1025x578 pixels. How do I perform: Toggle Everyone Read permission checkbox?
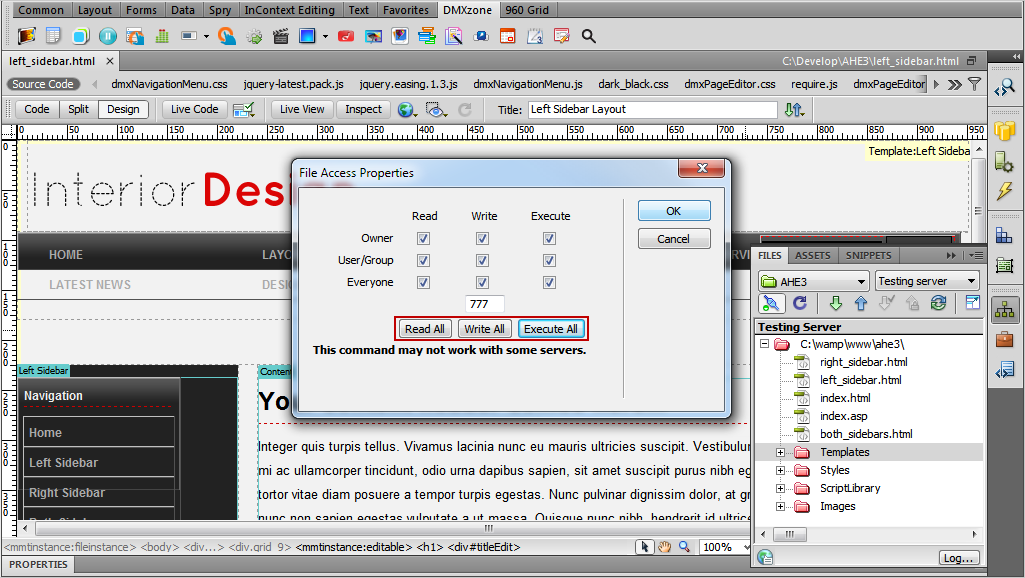click(424, 282)
